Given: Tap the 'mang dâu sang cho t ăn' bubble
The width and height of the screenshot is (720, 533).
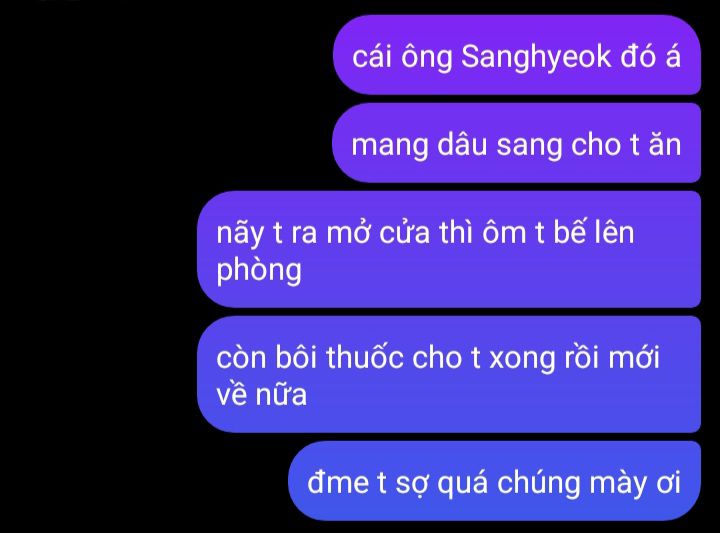Looking at the screenshot, I should coord(517,143).
